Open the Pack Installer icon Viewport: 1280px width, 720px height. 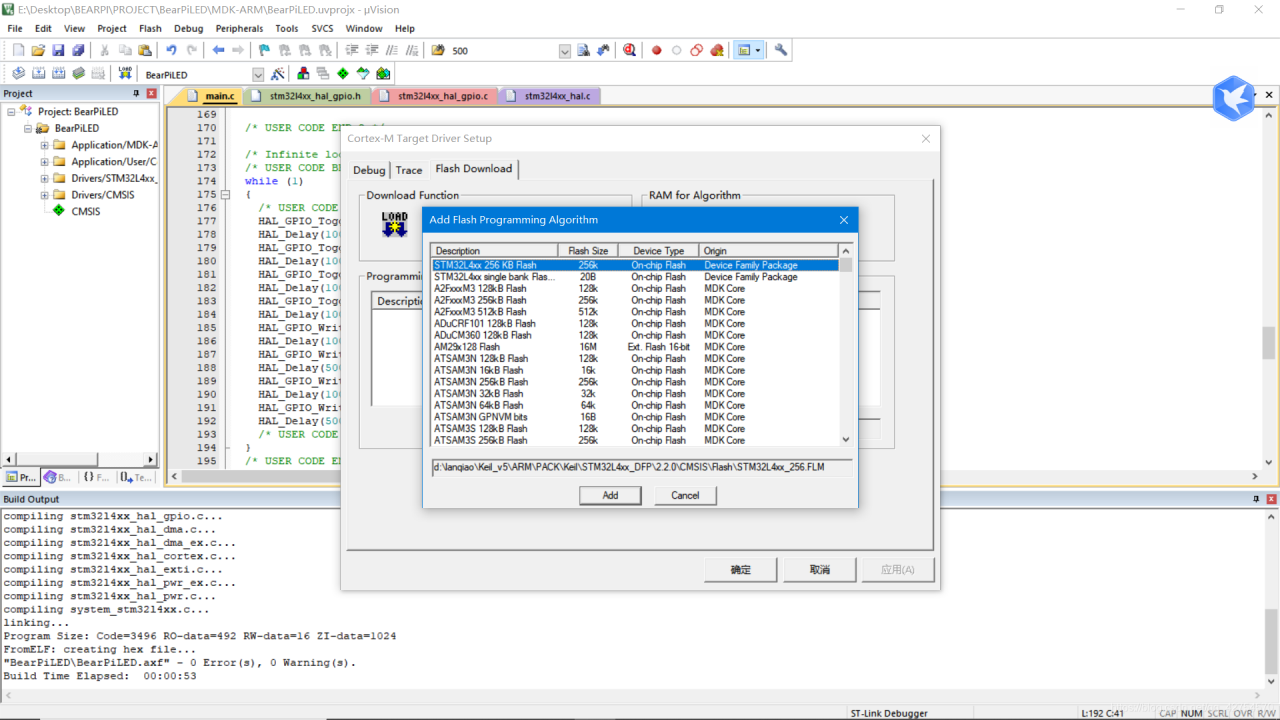coord(383,74)
